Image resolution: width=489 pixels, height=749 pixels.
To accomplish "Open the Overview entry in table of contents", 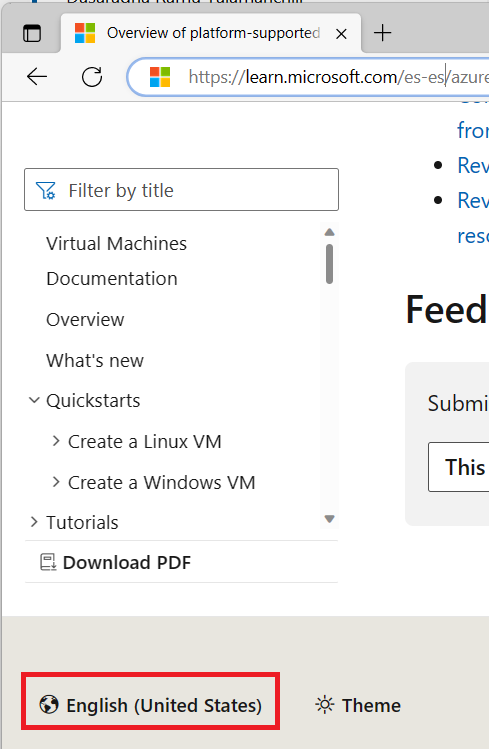I will (x=85, y=320).
